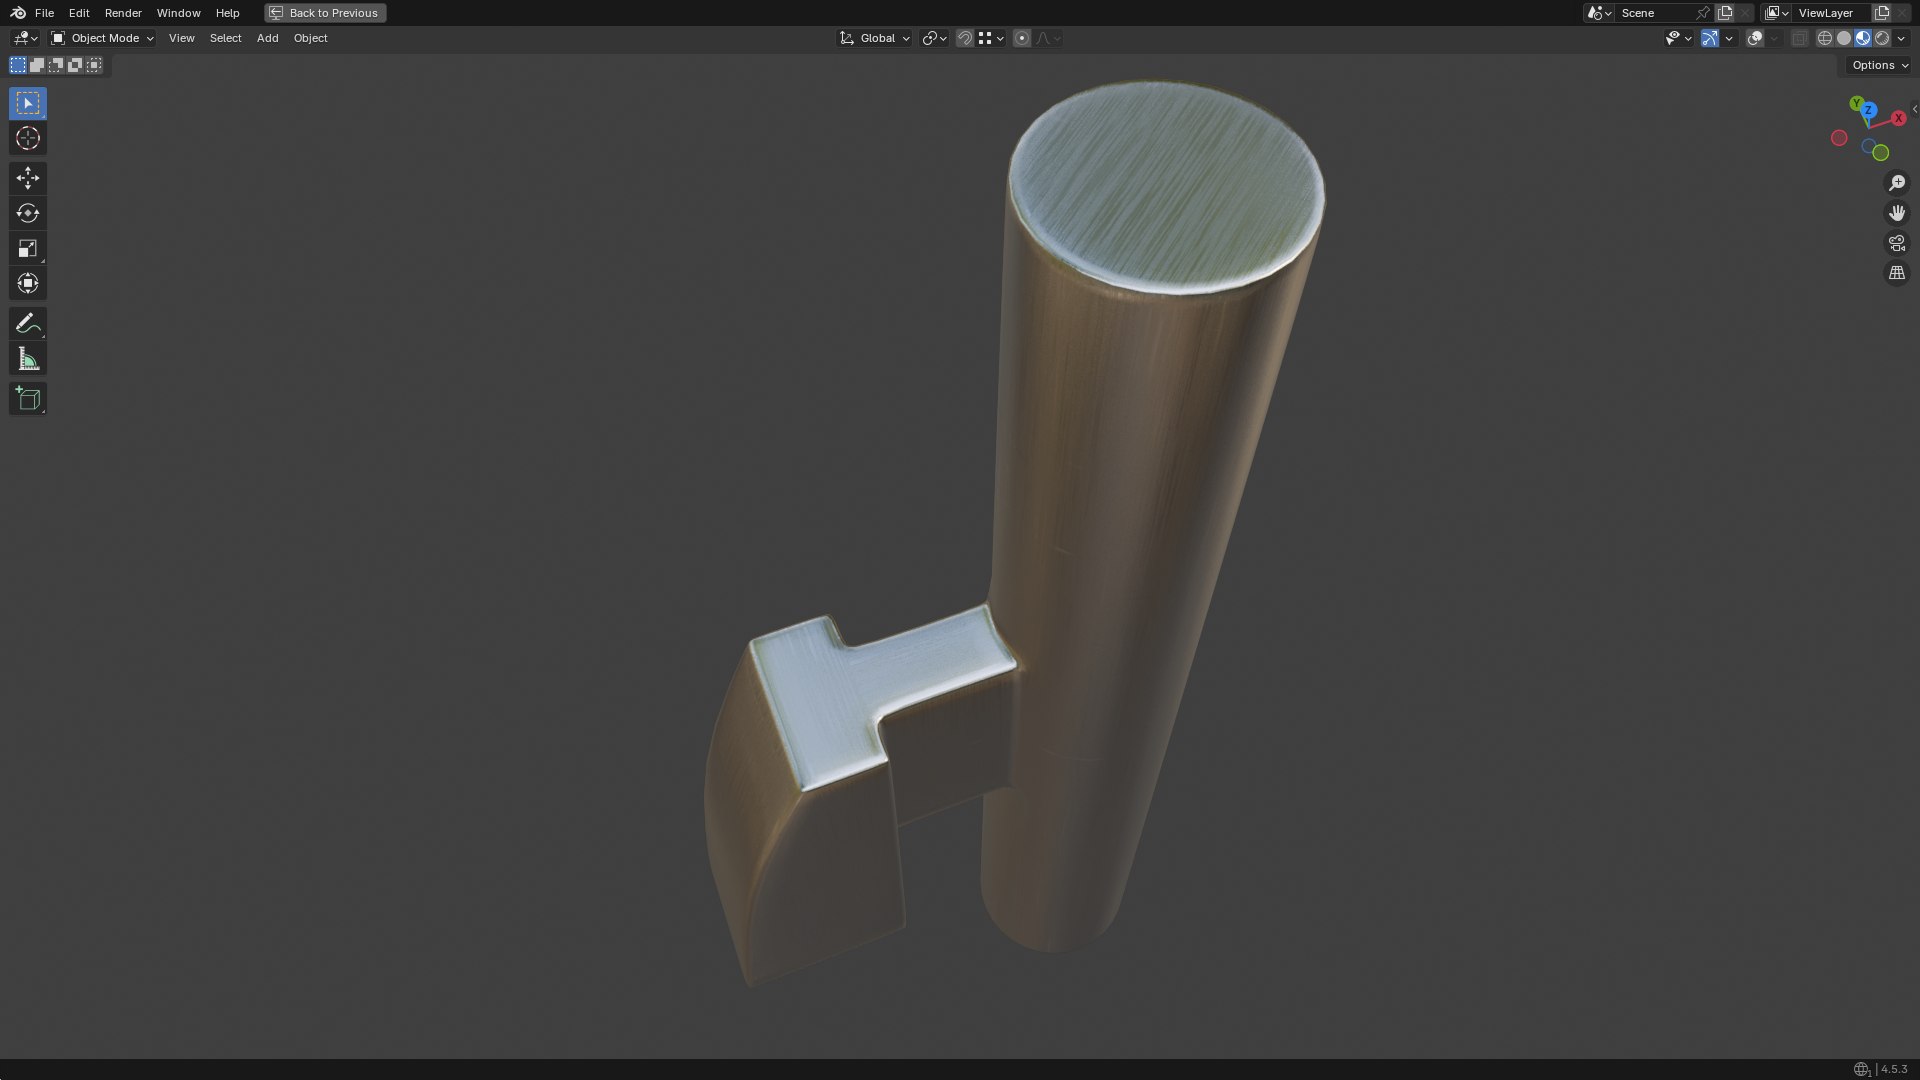Screen dimensions: 1920x1080
Task: Open the Edit menu
Action: 79,13
